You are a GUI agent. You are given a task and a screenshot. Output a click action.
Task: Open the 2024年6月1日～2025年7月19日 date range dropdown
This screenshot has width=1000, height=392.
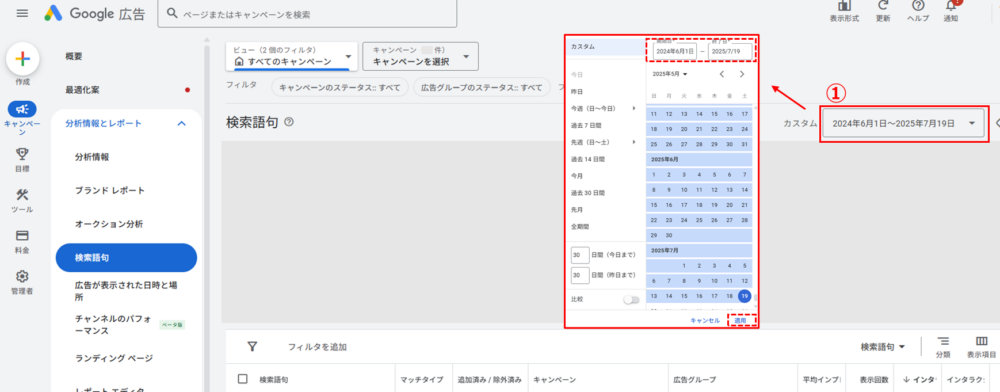point(904,124)
